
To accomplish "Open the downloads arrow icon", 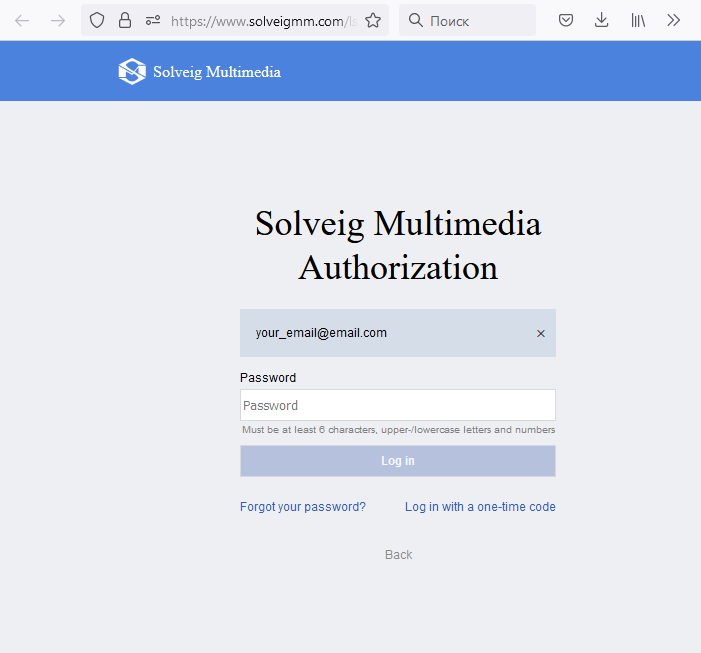I will point(602,21).
